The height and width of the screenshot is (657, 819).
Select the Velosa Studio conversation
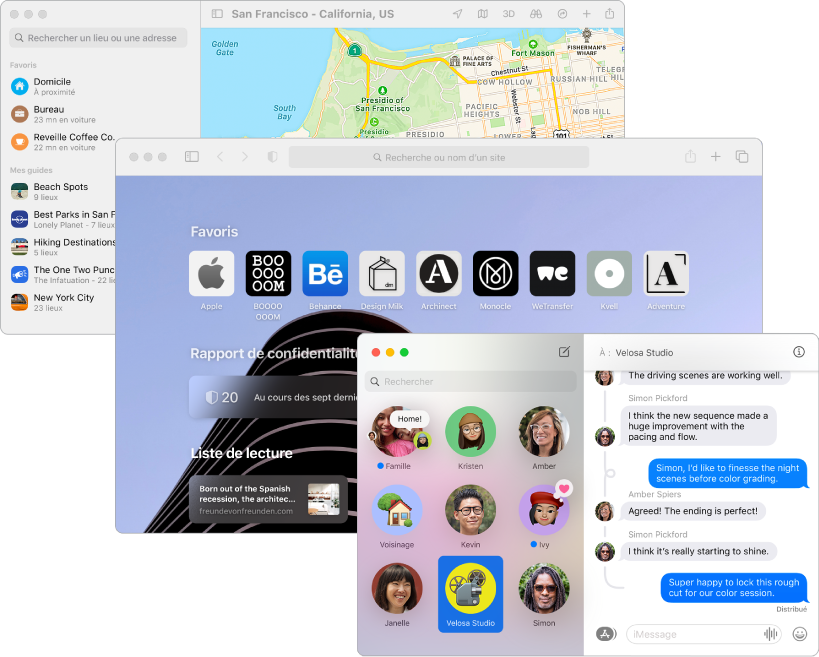470,594
